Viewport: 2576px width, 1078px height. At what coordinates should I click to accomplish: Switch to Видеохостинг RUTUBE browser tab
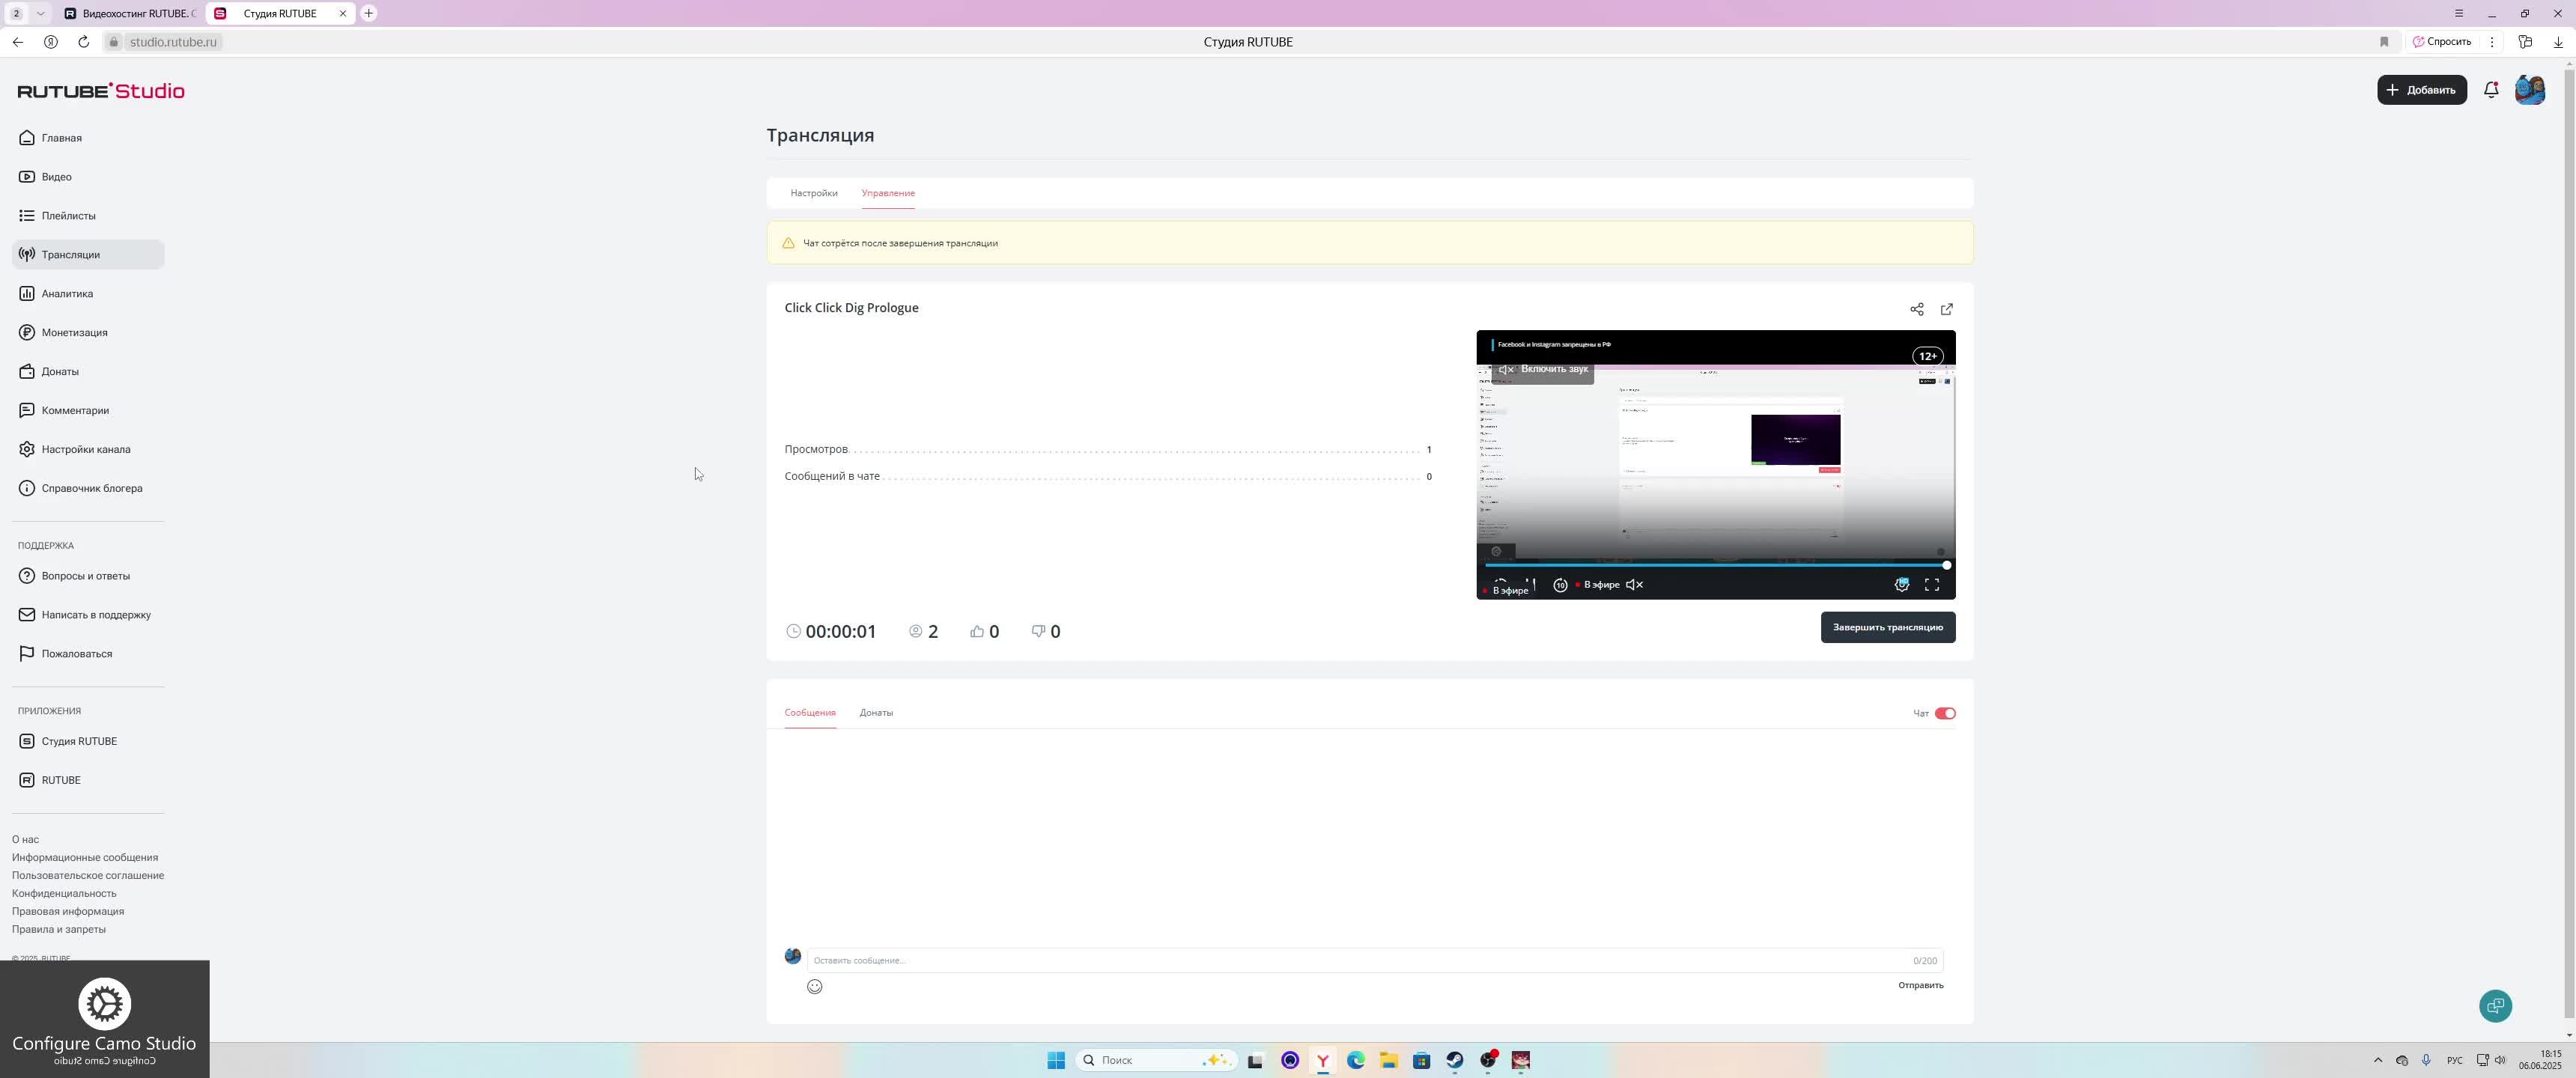130,13
